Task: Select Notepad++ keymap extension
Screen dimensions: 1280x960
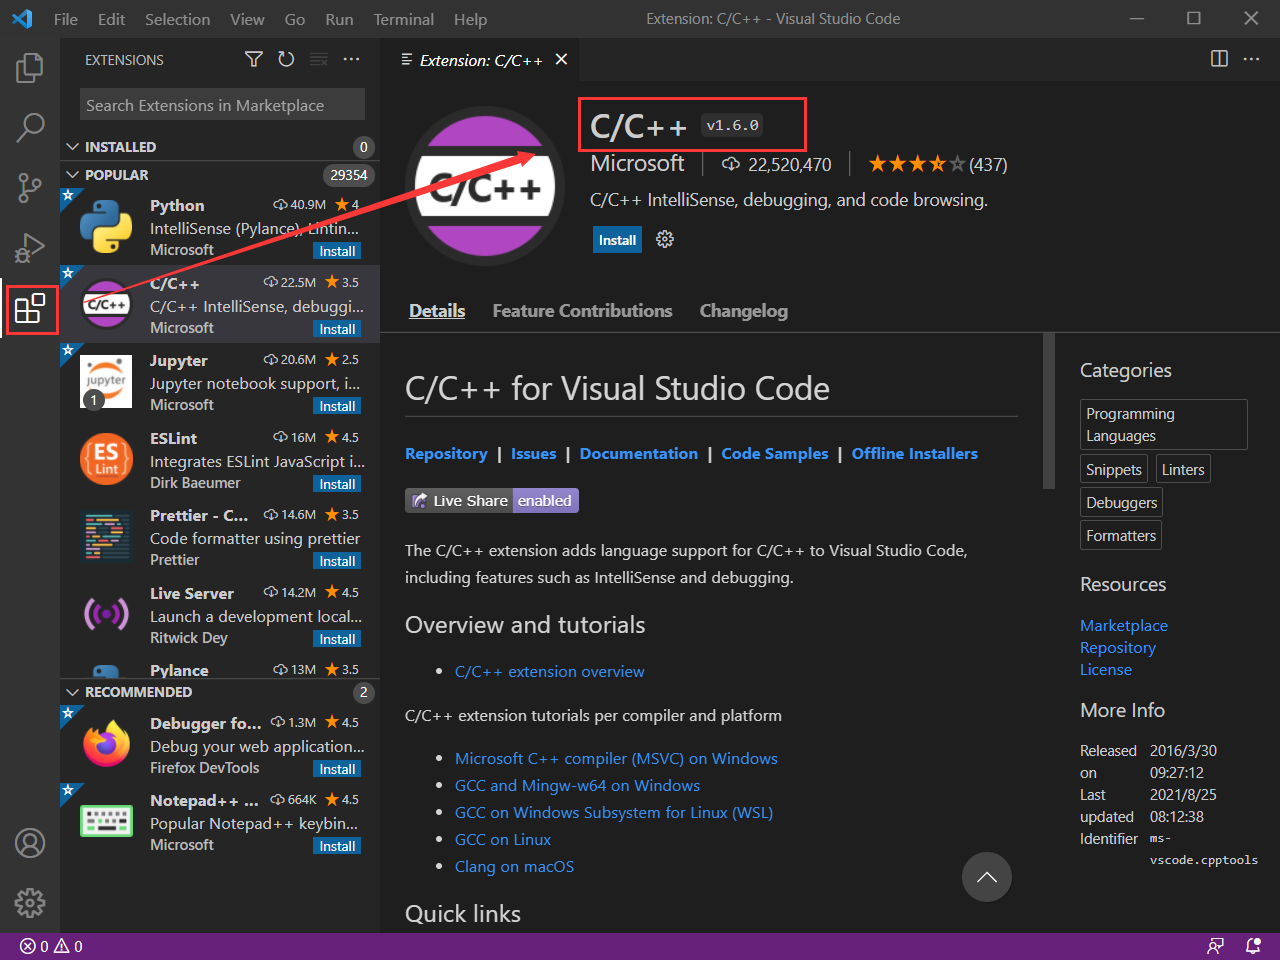Action: tap(220, 821)
